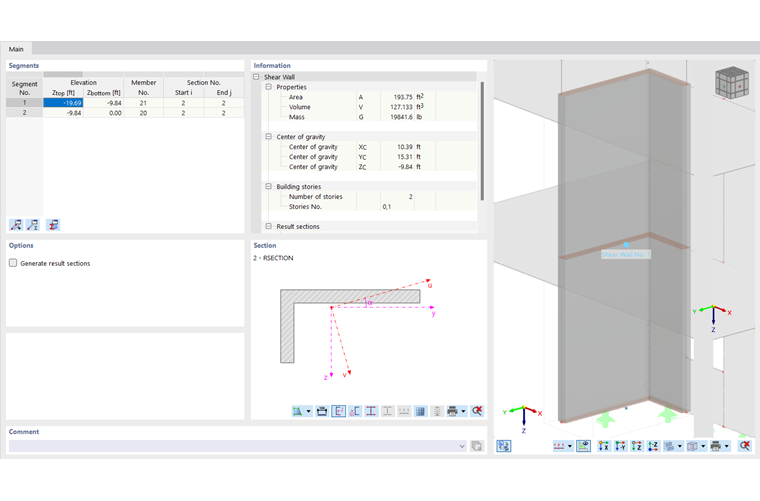Click the first printer icon in Section toolbar
This screenshot has height=501, width=760.
tap(322, 411)
